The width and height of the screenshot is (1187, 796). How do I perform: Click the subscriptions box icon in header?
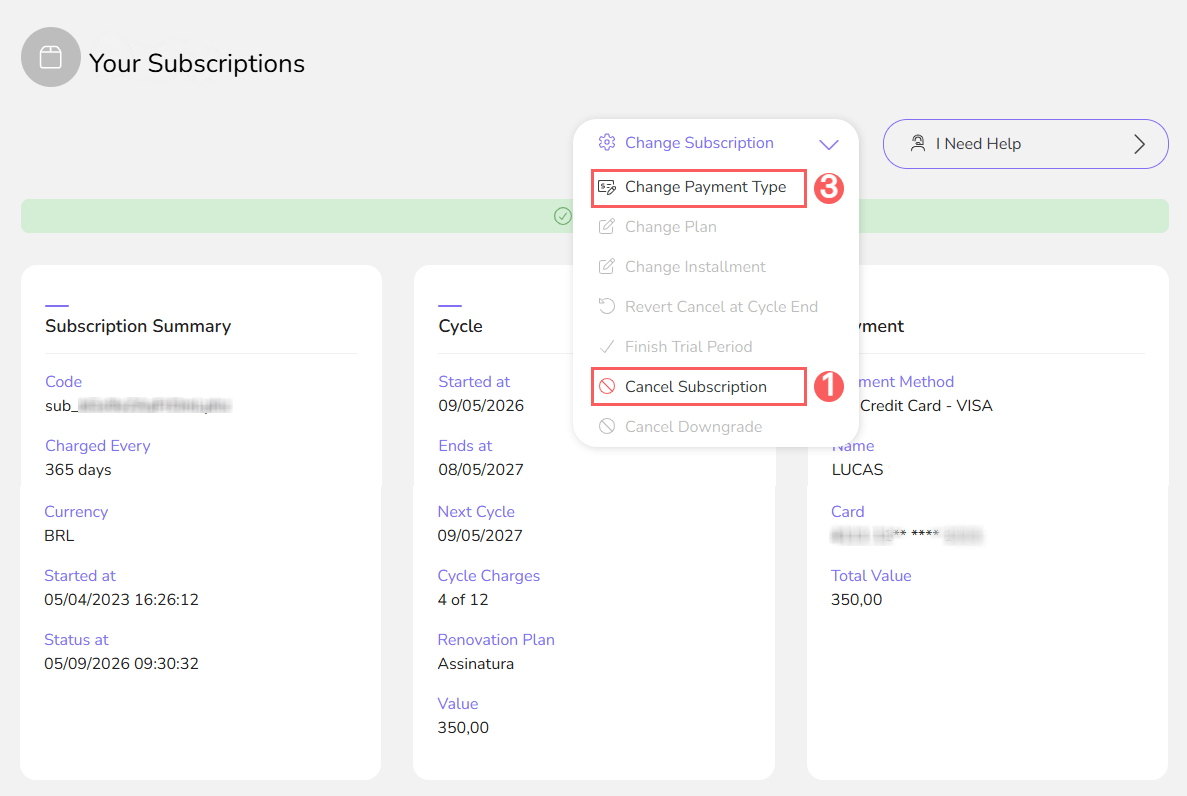(51, 58)
